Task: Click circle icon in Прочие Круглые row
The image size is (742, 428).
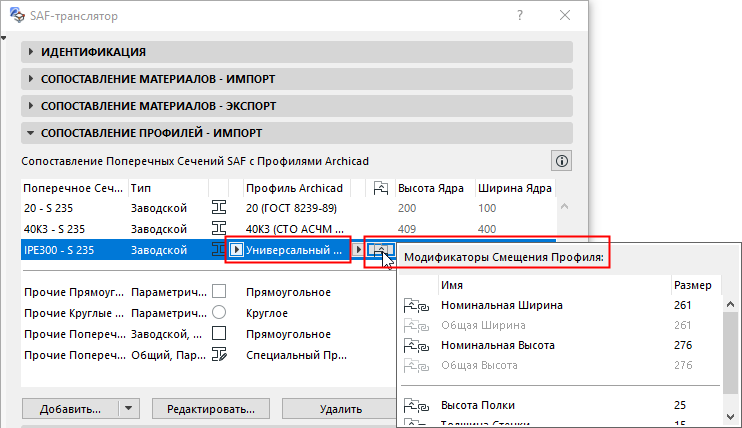Action: (219, 312)
